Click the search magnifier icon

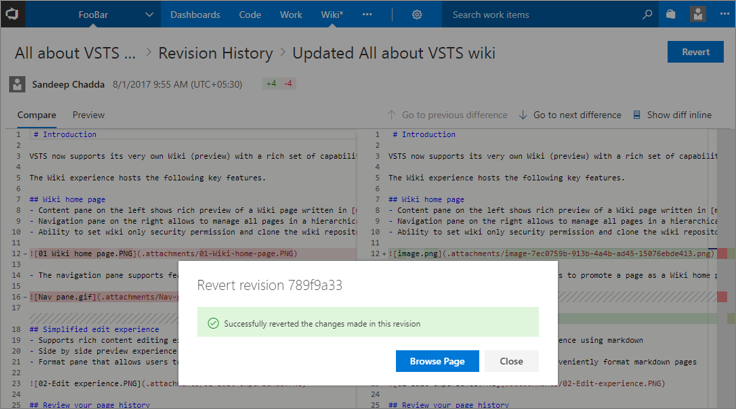click(x=647, y=15)
